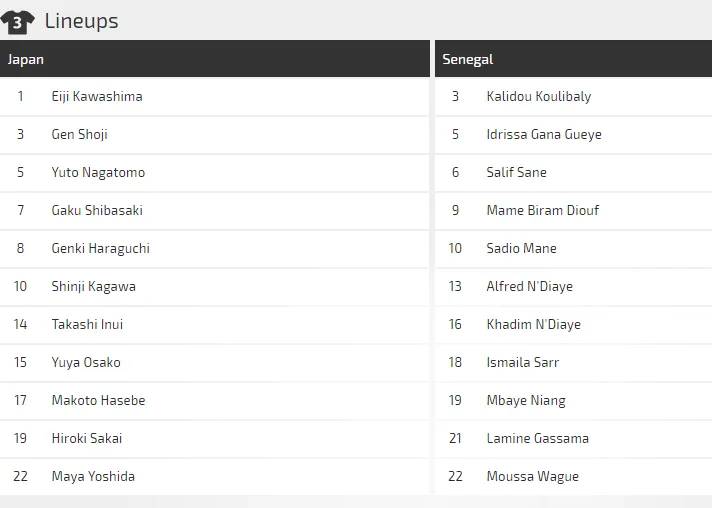Select Gaku Shibasaki in Japan lineup
The image size is (712, 508).
[97, 211]
